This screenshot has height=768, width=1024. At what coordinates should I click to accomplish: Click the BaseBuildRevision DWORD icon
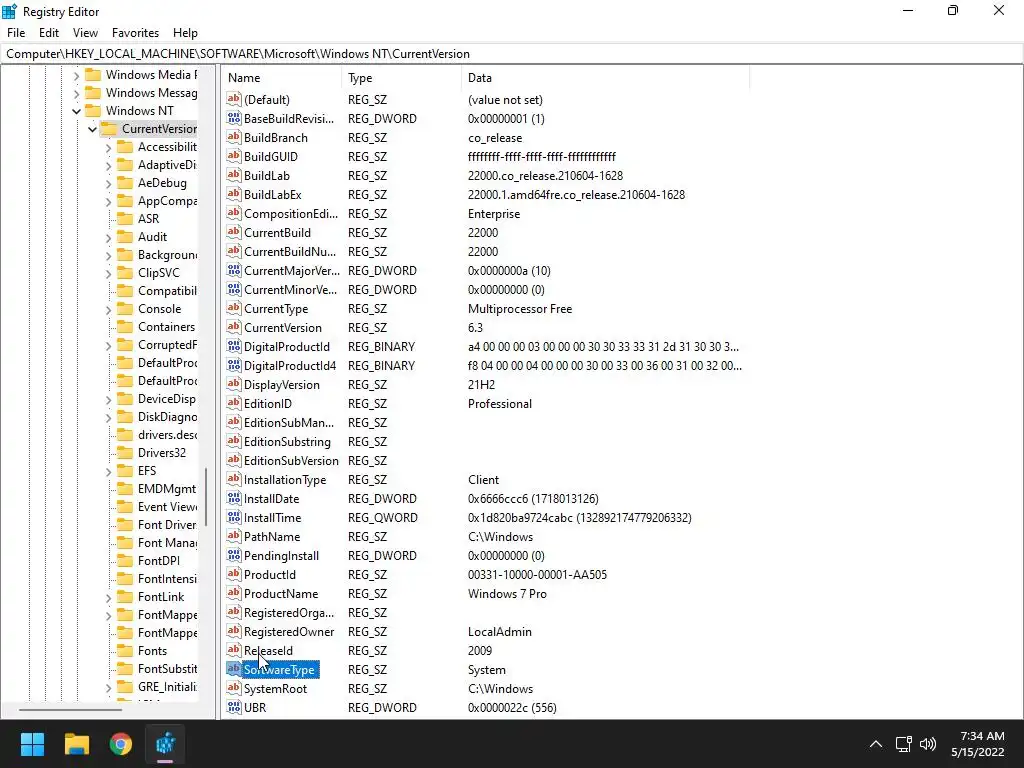click(234, 118)
